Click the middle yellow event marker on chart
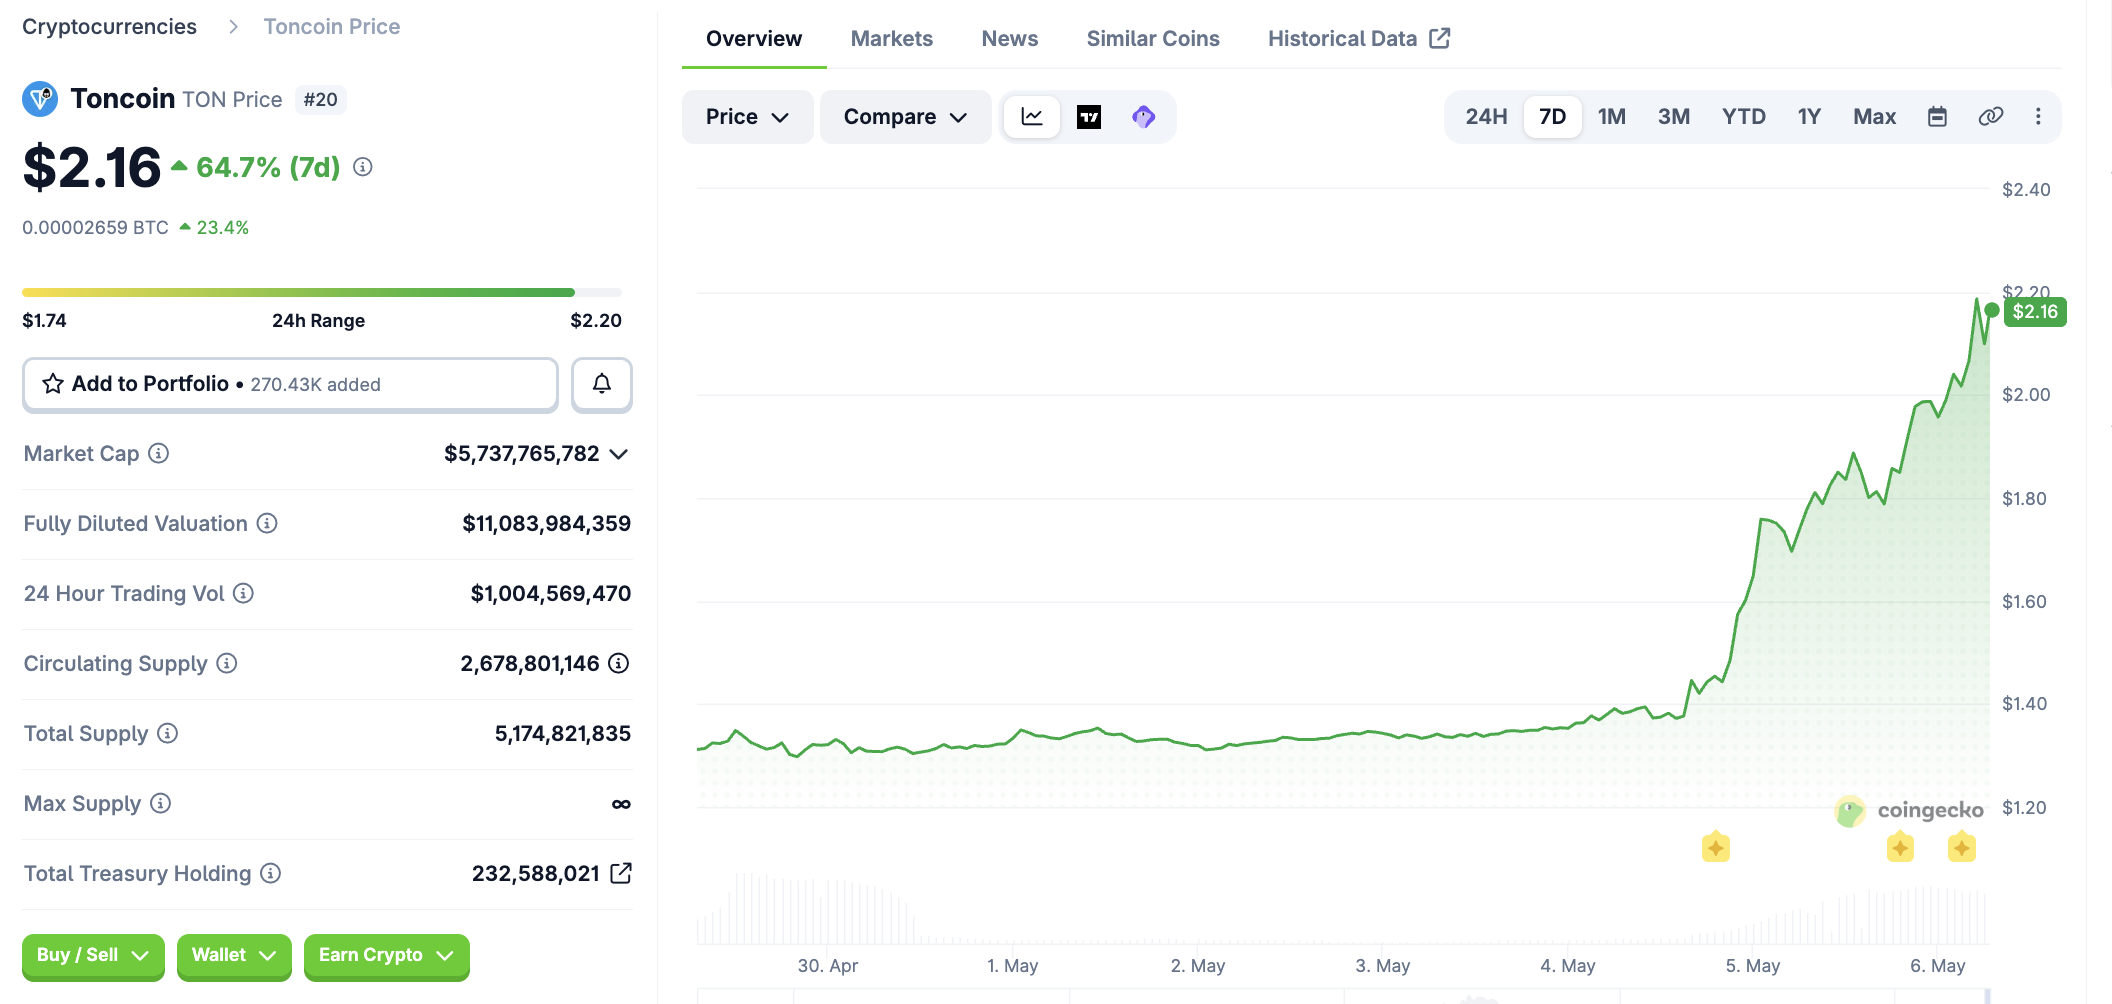 tap(1900, 847)
